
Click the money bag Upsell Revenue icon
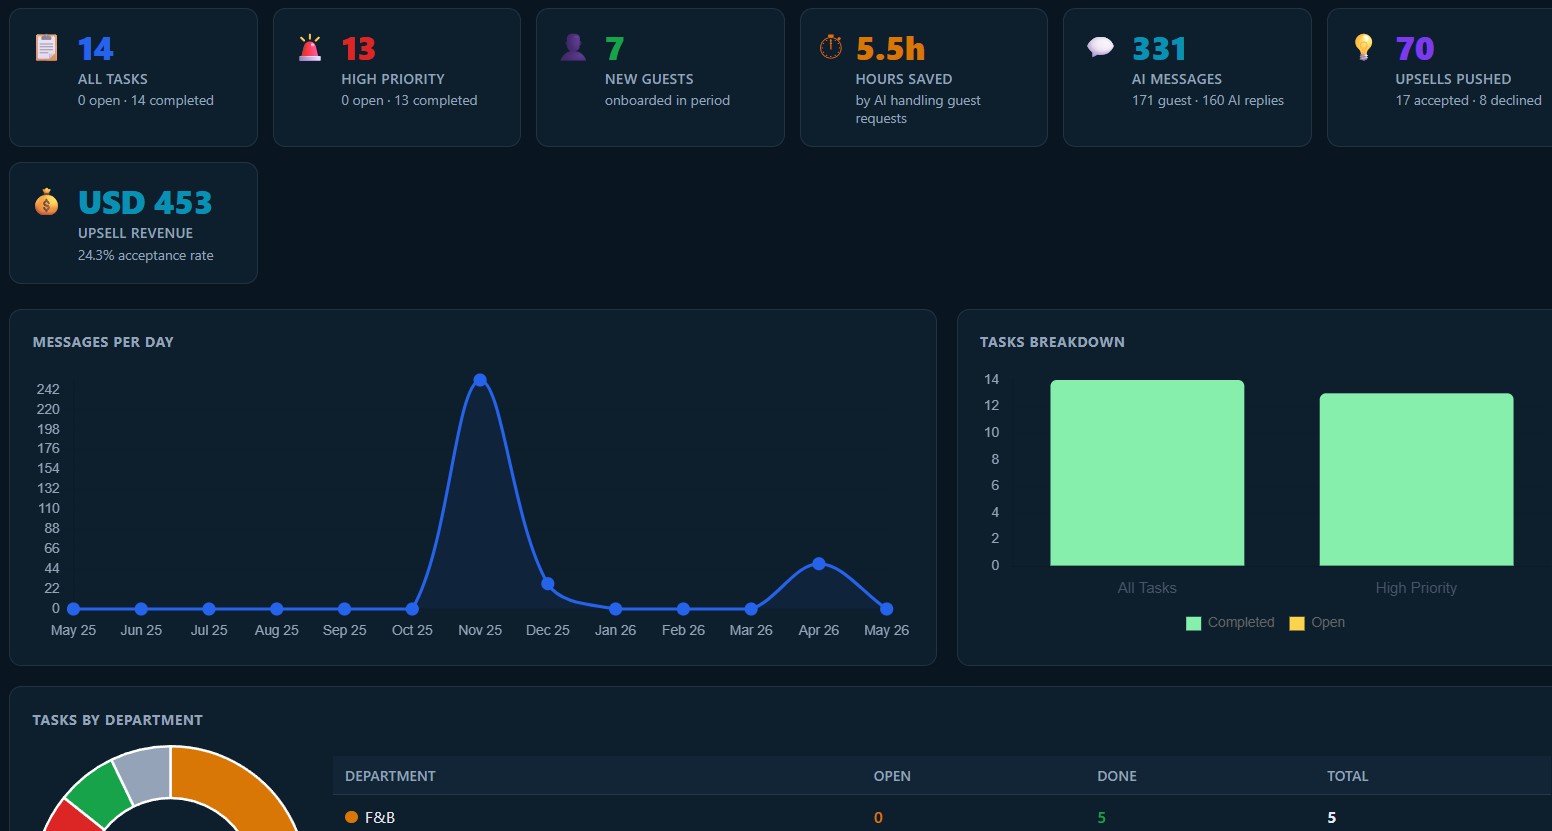46,202
